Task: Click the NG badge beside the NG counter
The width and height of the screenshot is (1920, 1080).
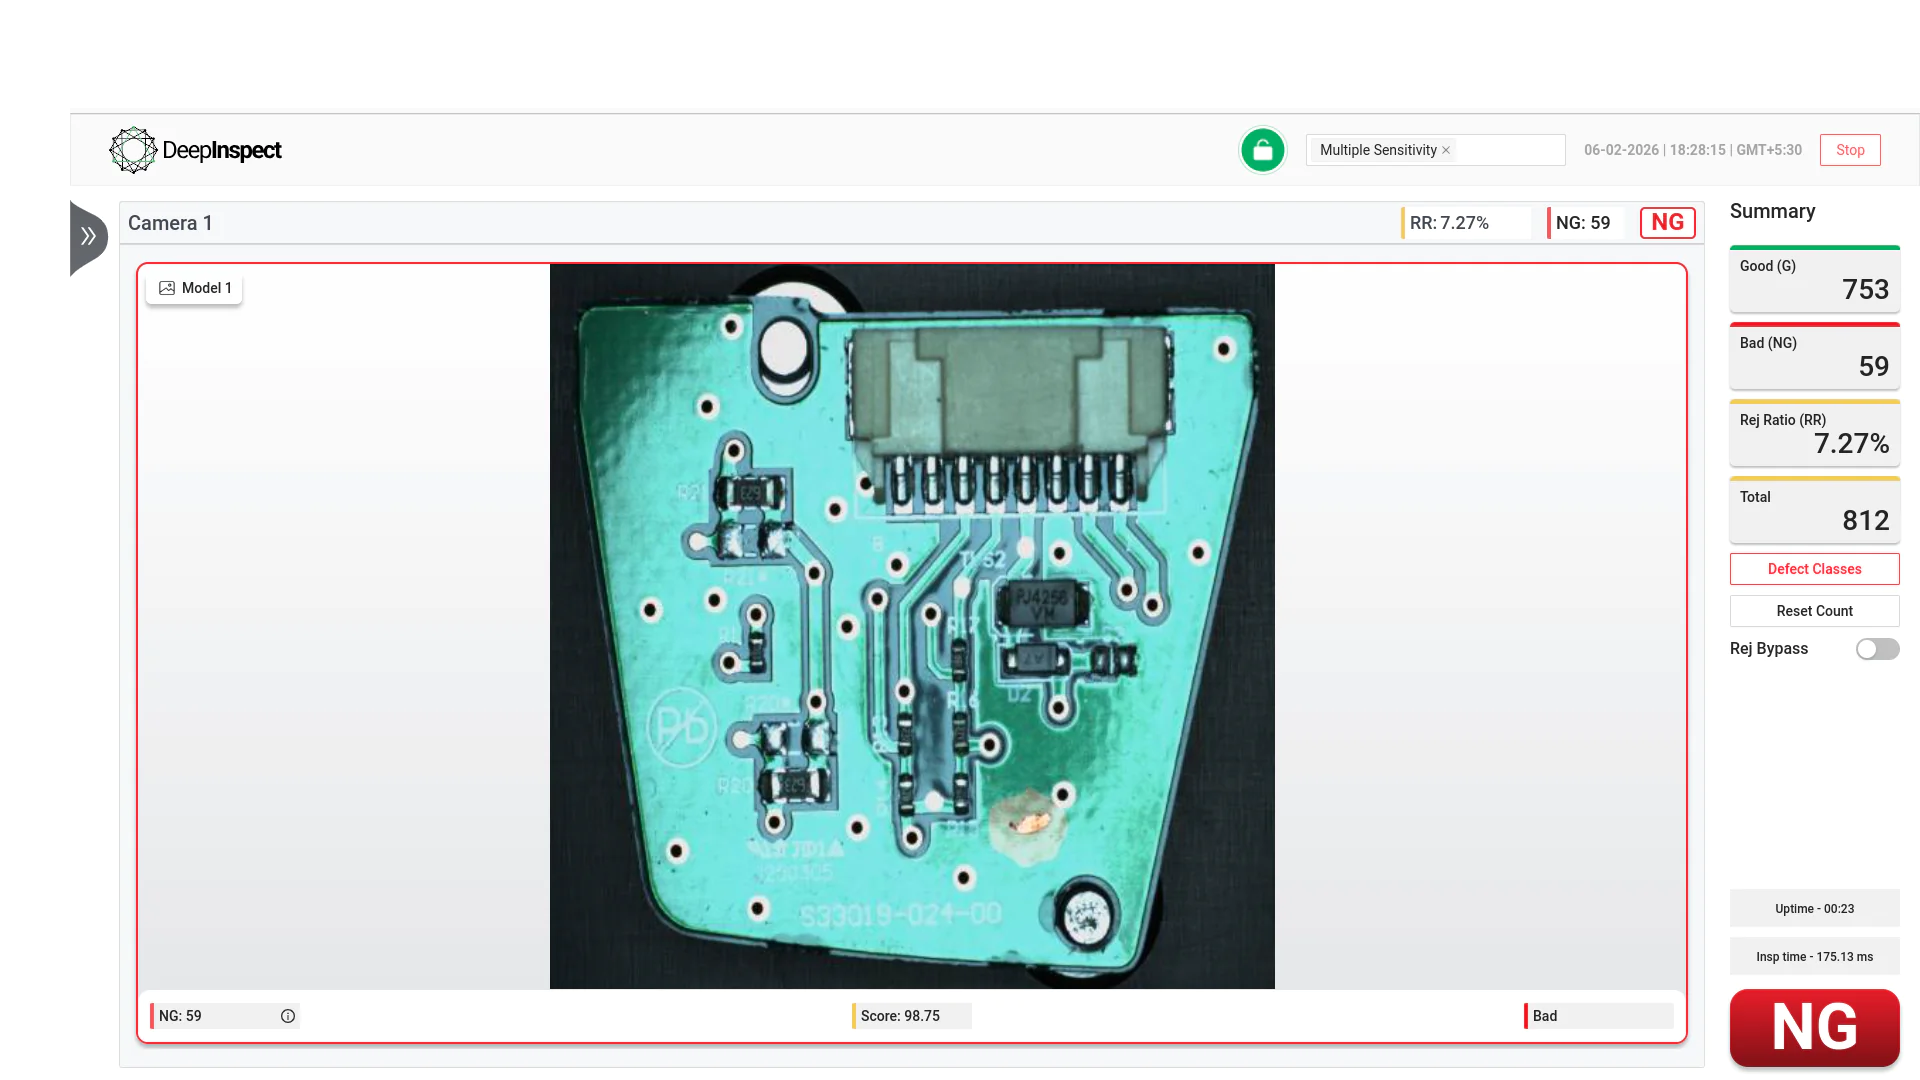Action: [x=1667, y=222]
